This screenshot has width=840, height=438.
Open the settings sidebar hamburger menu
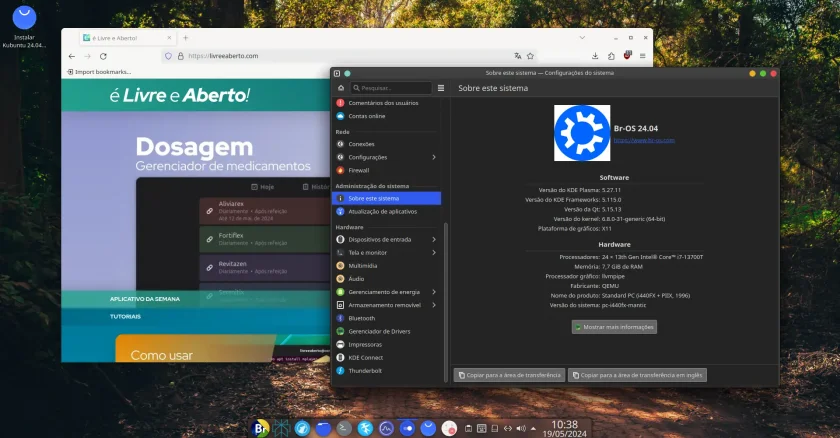[x=441, y=88]
